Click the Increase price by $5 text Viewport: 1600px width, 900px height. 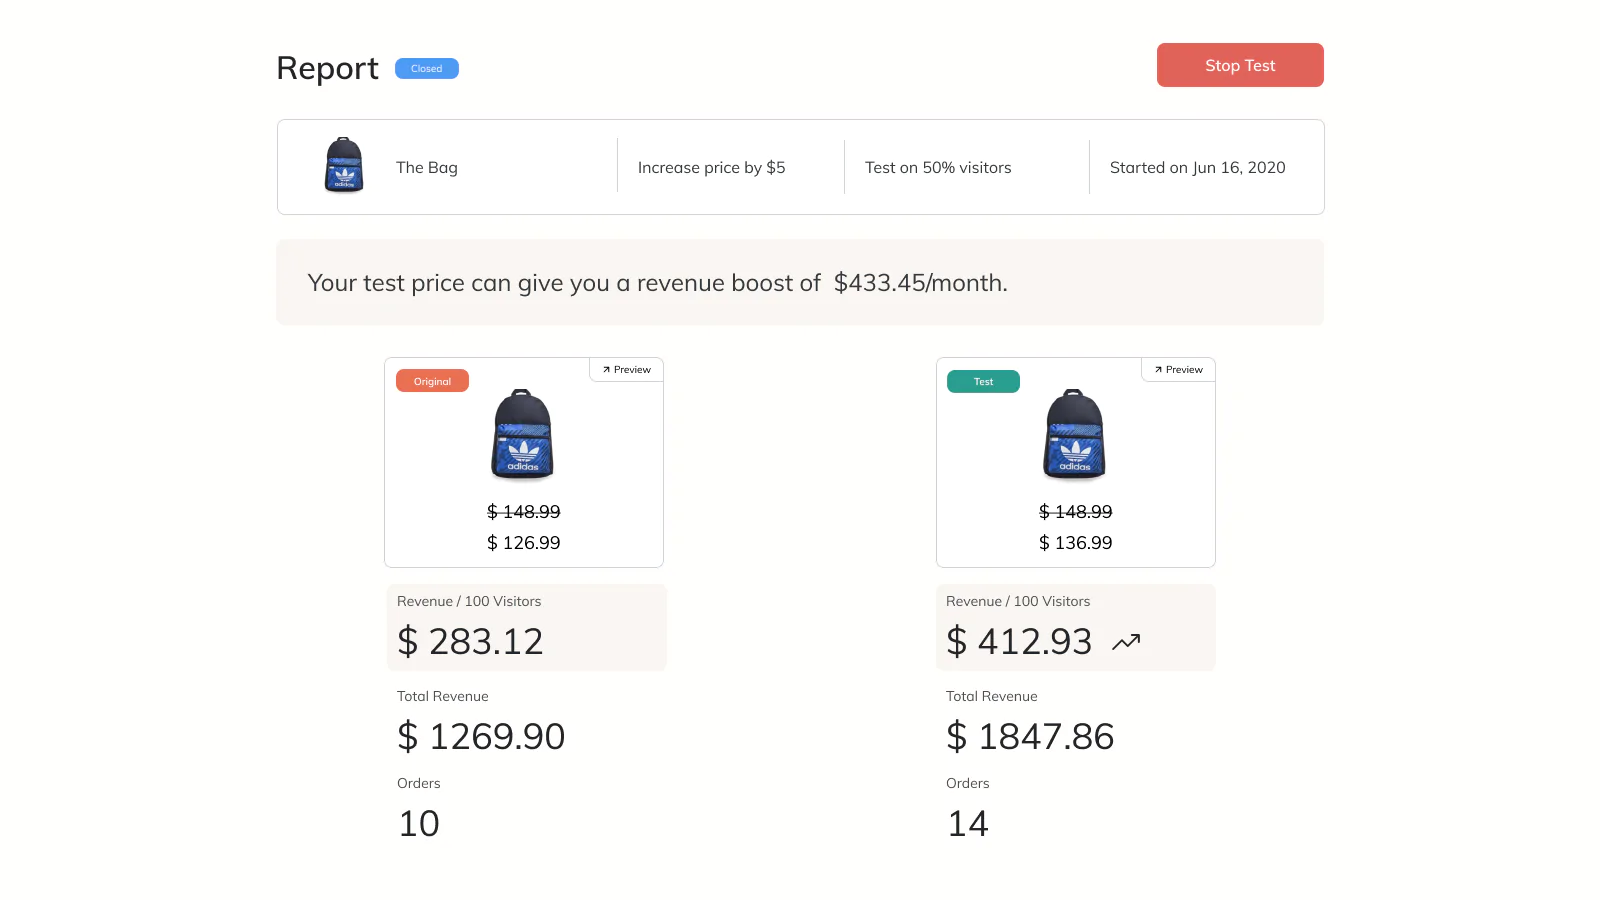712,167
